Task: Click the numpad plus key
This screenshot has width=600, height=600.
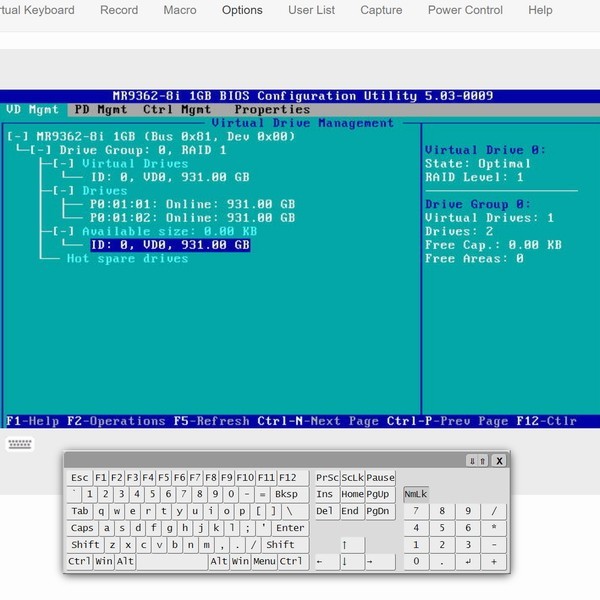Action: click(x=494, y=561)
